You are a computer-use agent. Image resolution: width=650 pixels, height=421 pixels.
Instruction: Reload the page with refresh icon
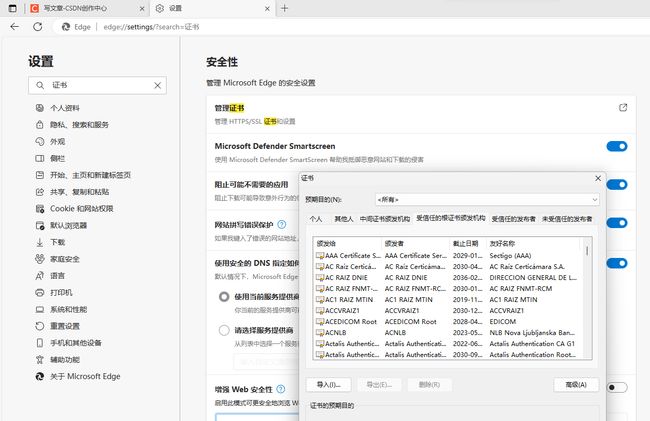tap(38, 27)
